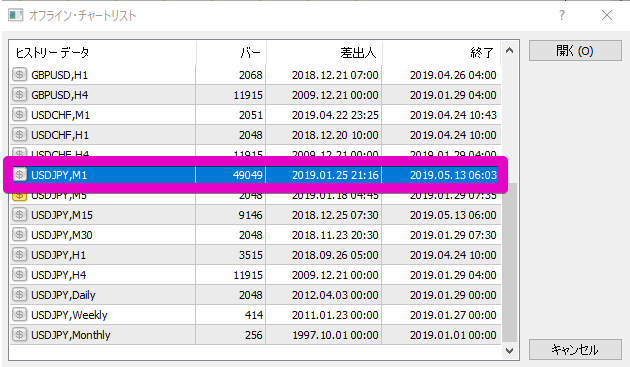This screenshot has width=630, height=367.
Task: Click end date 2019.01.27 00:00
Action: point(453,315)
